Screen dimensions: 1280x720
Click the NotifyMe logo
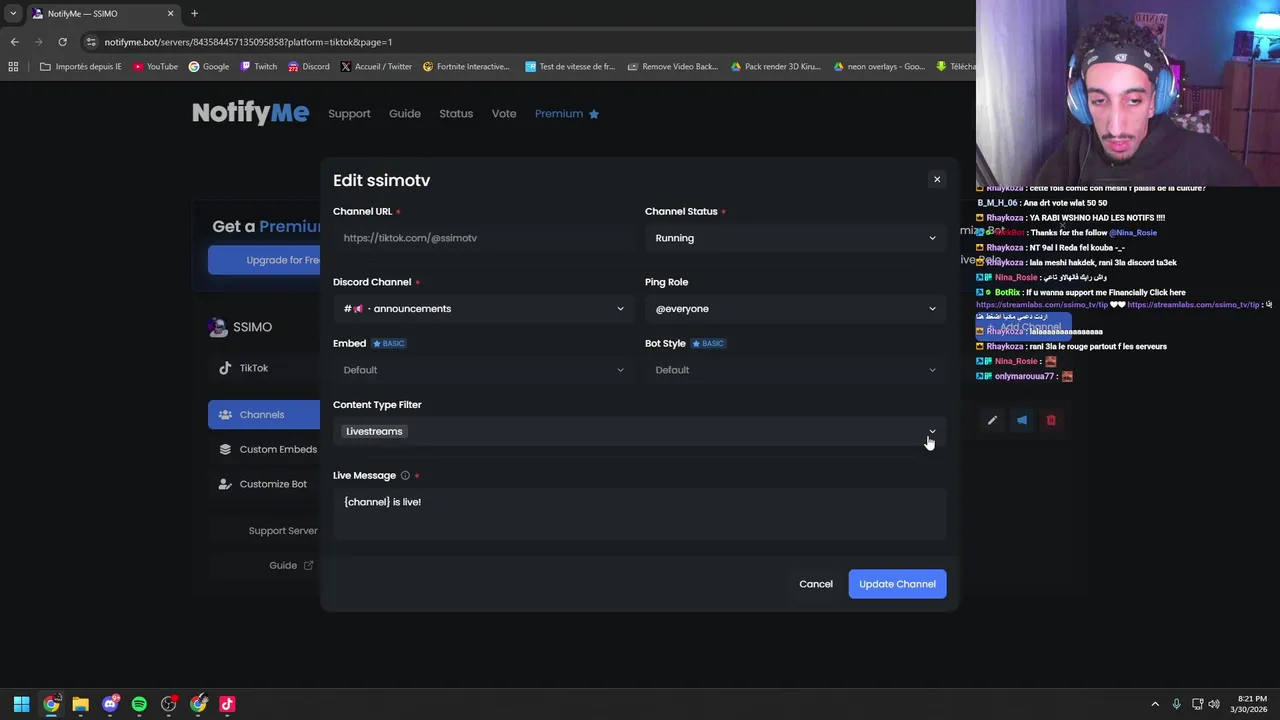[x=250, y=113]
